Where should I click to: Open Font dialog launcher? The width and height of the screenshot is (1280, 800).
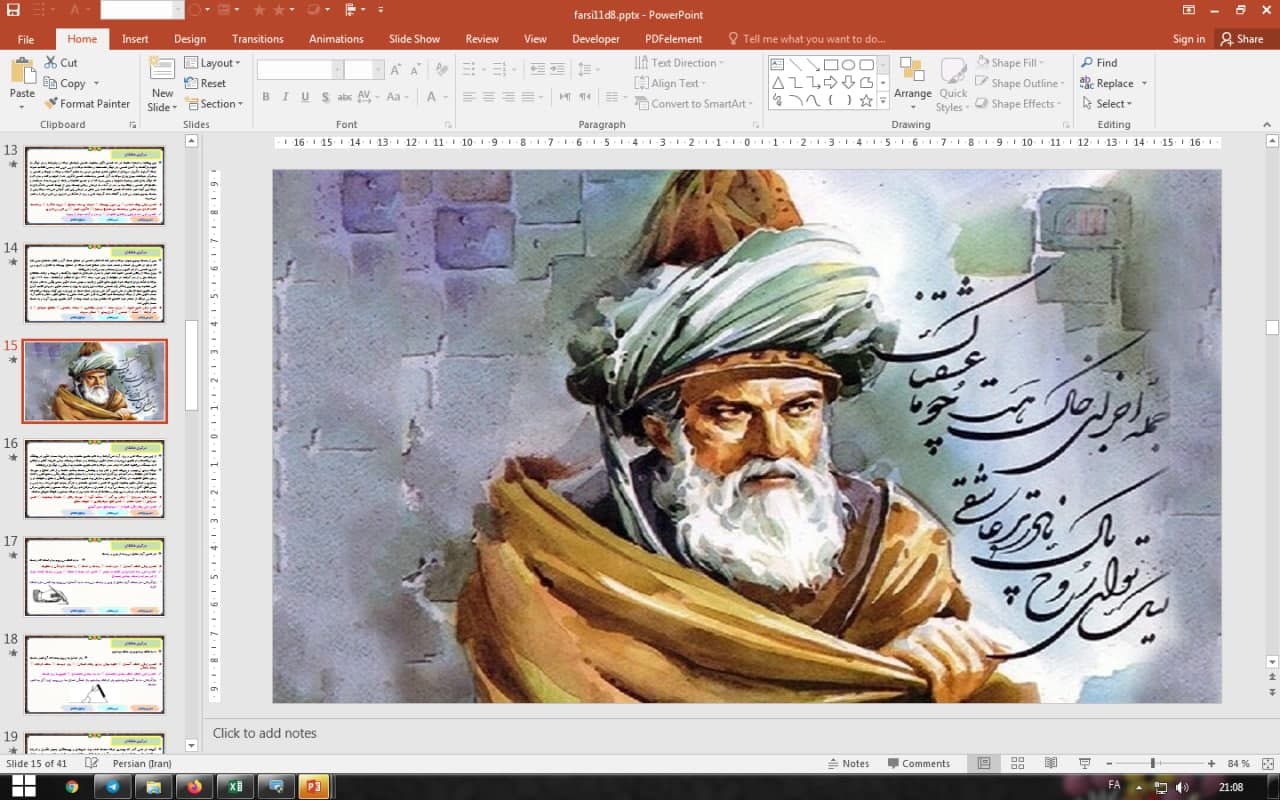447,125
